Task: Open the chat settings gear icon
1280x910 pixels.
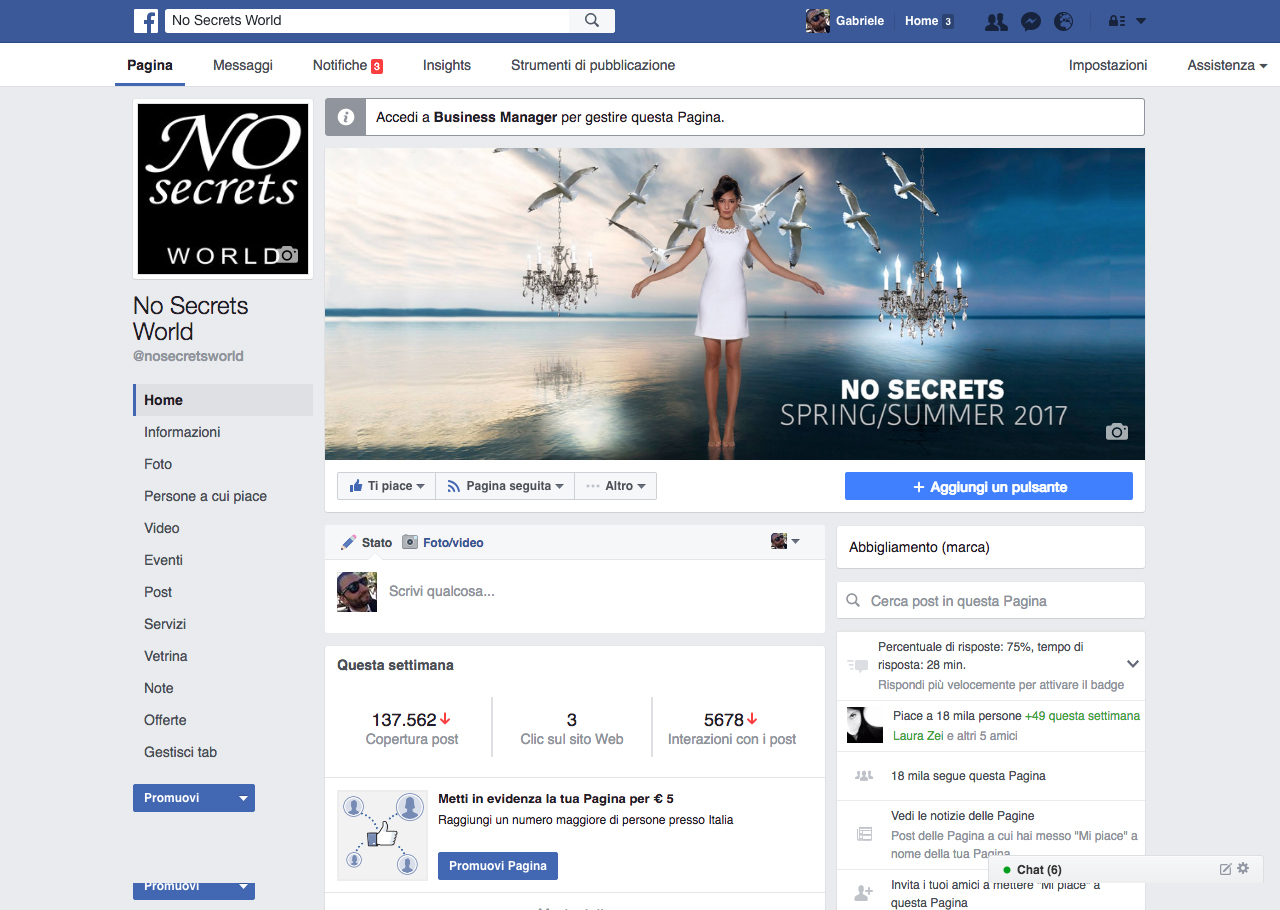Action: pyautogui.click(x=1243, y=868)
